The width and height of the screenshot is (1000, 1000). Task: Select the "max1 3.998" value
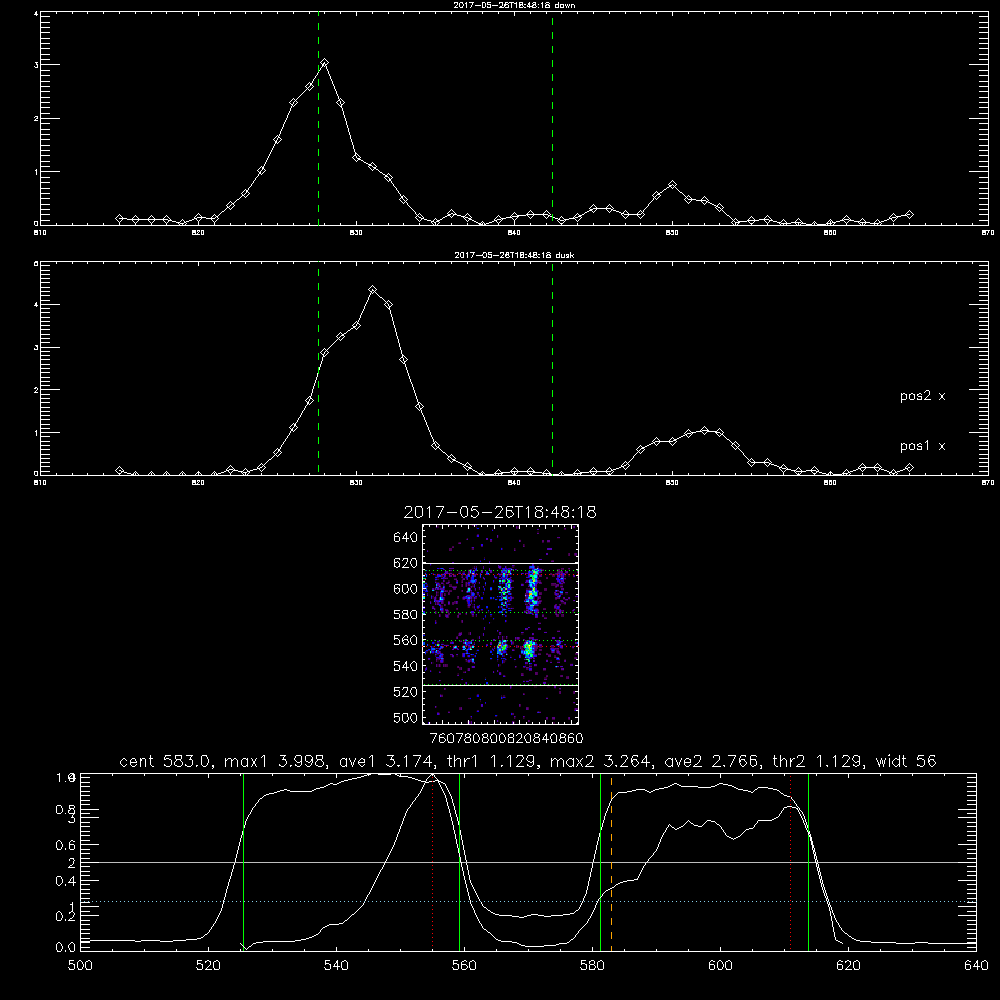(x=272, y=761)
